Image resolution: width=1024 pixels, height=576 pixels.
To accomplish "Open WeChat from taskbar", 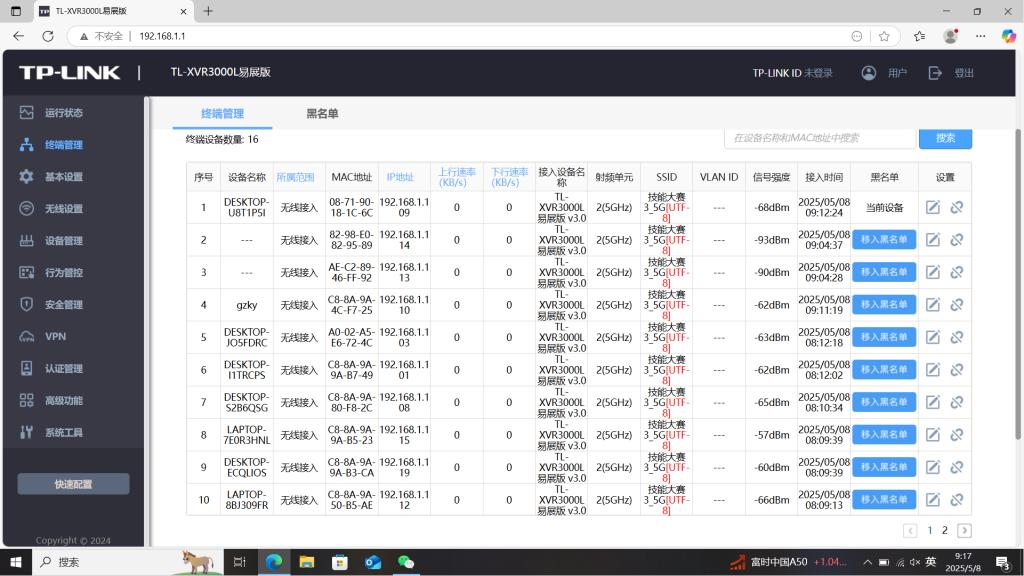I will (406, 562).
